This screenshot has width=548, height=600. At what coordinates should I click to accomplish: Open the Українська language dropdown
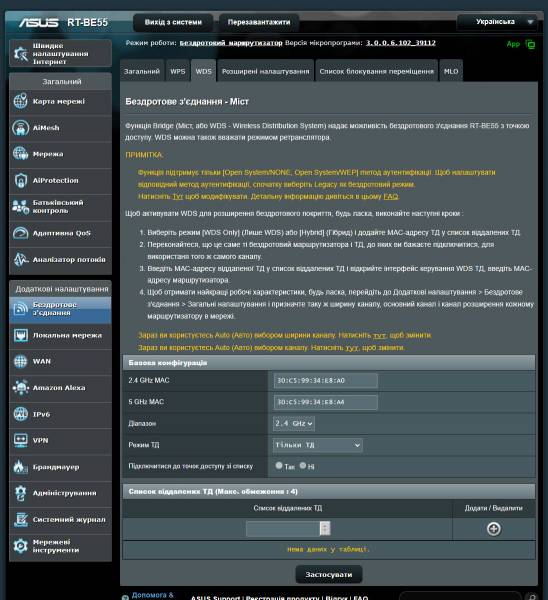click(x=497, y=22)
